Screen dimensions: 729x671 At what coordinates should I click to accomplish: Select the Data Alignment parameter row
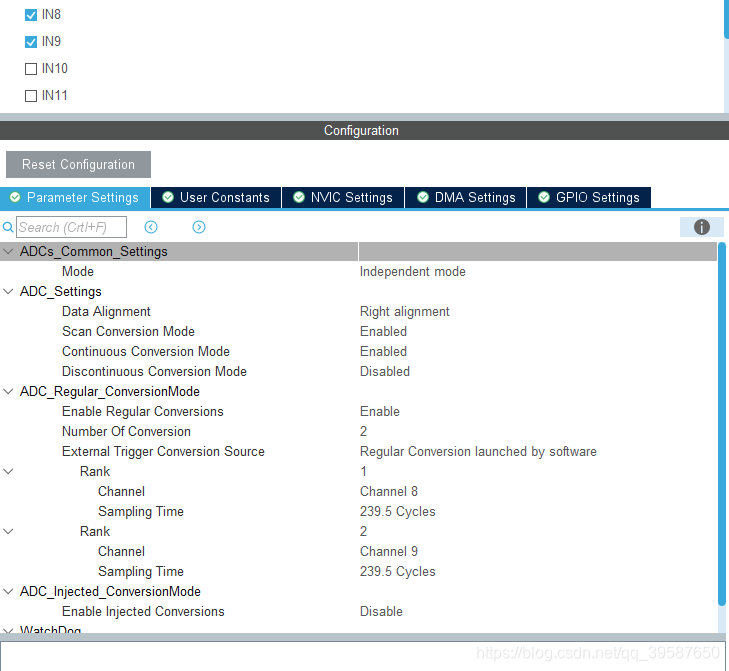(358, 312)
